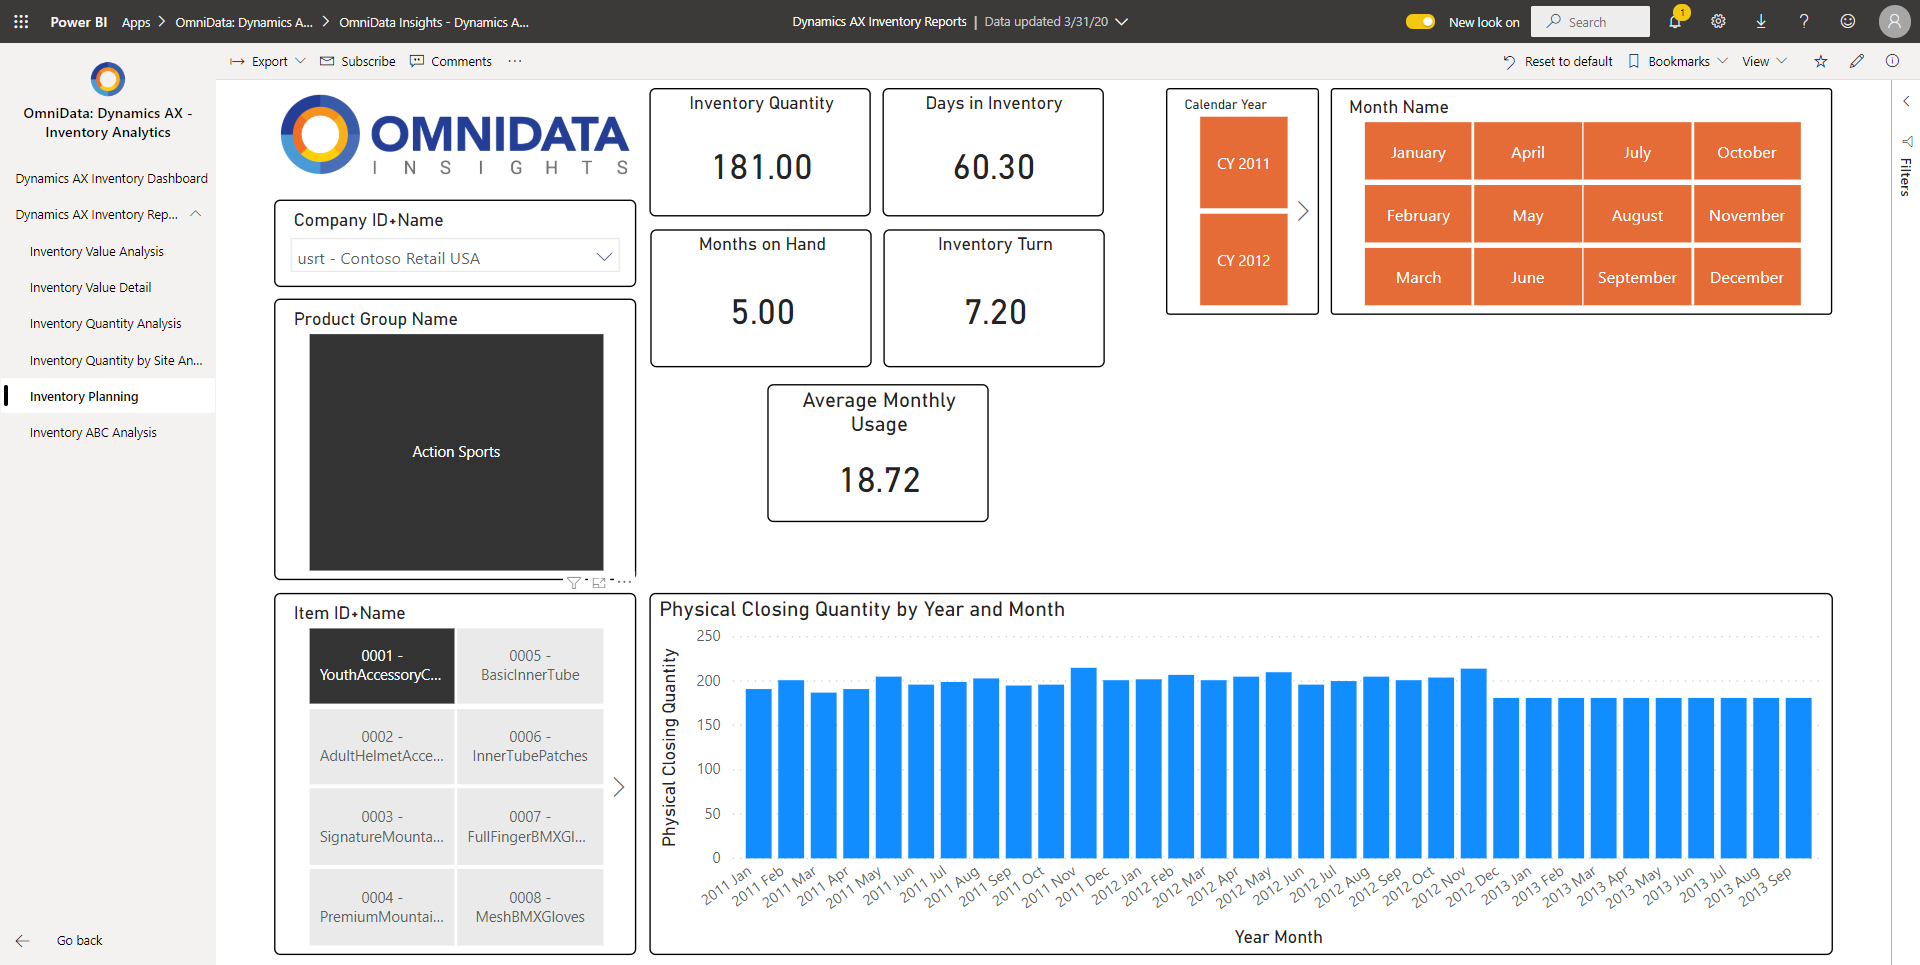Expand the Data updated 3/31/20 chevron
The image size is (1920, 965).
coord(1122,21)
